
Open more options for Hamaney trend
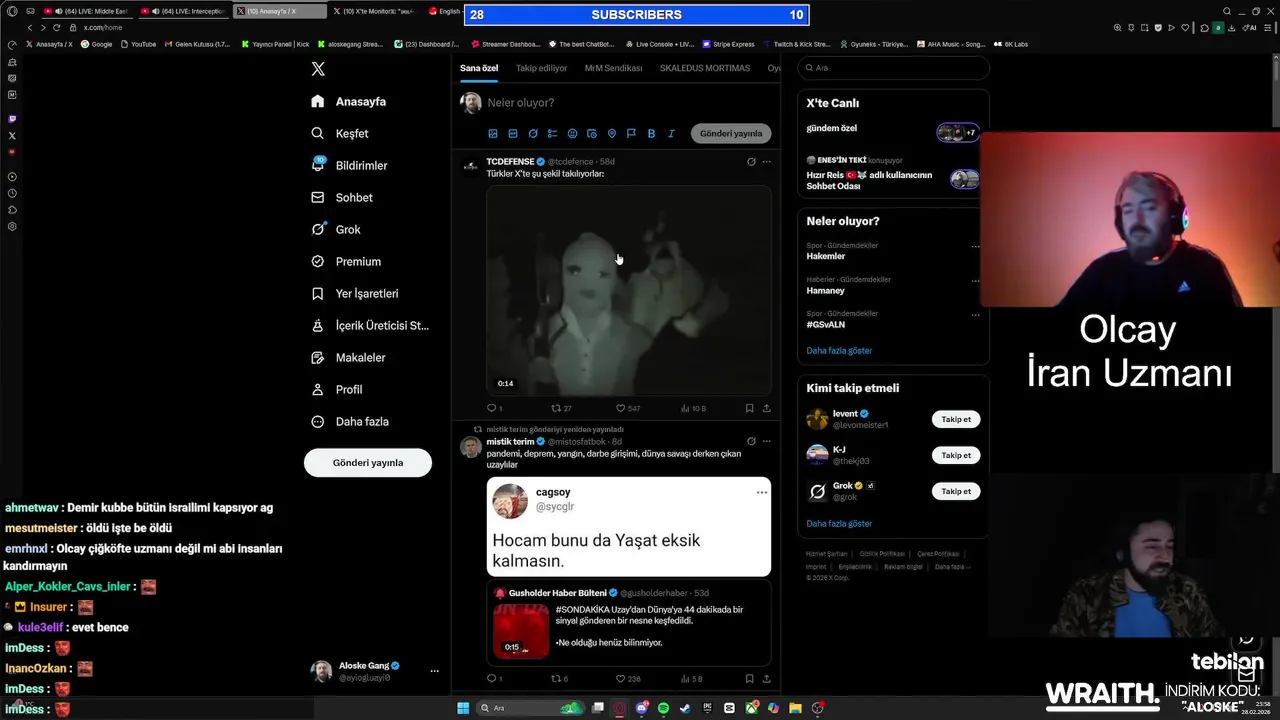click(976, 280)
